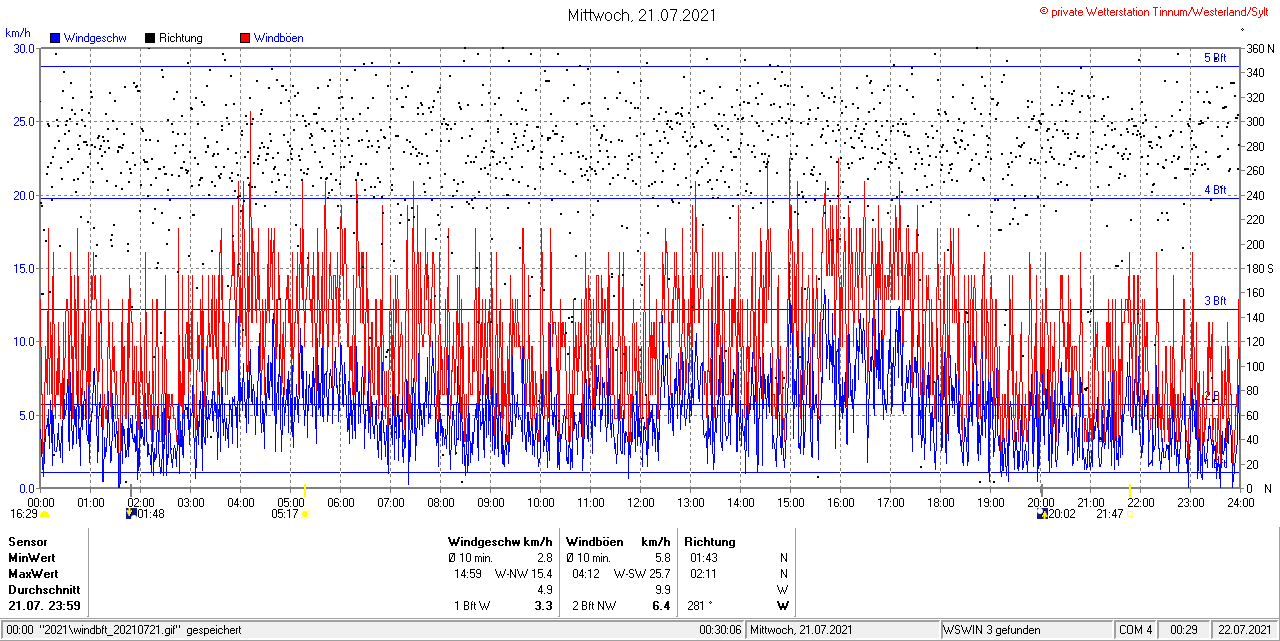Click the moon icon beside 20:02
Screen dimensions: 1280x641
pyautogui.click(x=1043, y=514)
